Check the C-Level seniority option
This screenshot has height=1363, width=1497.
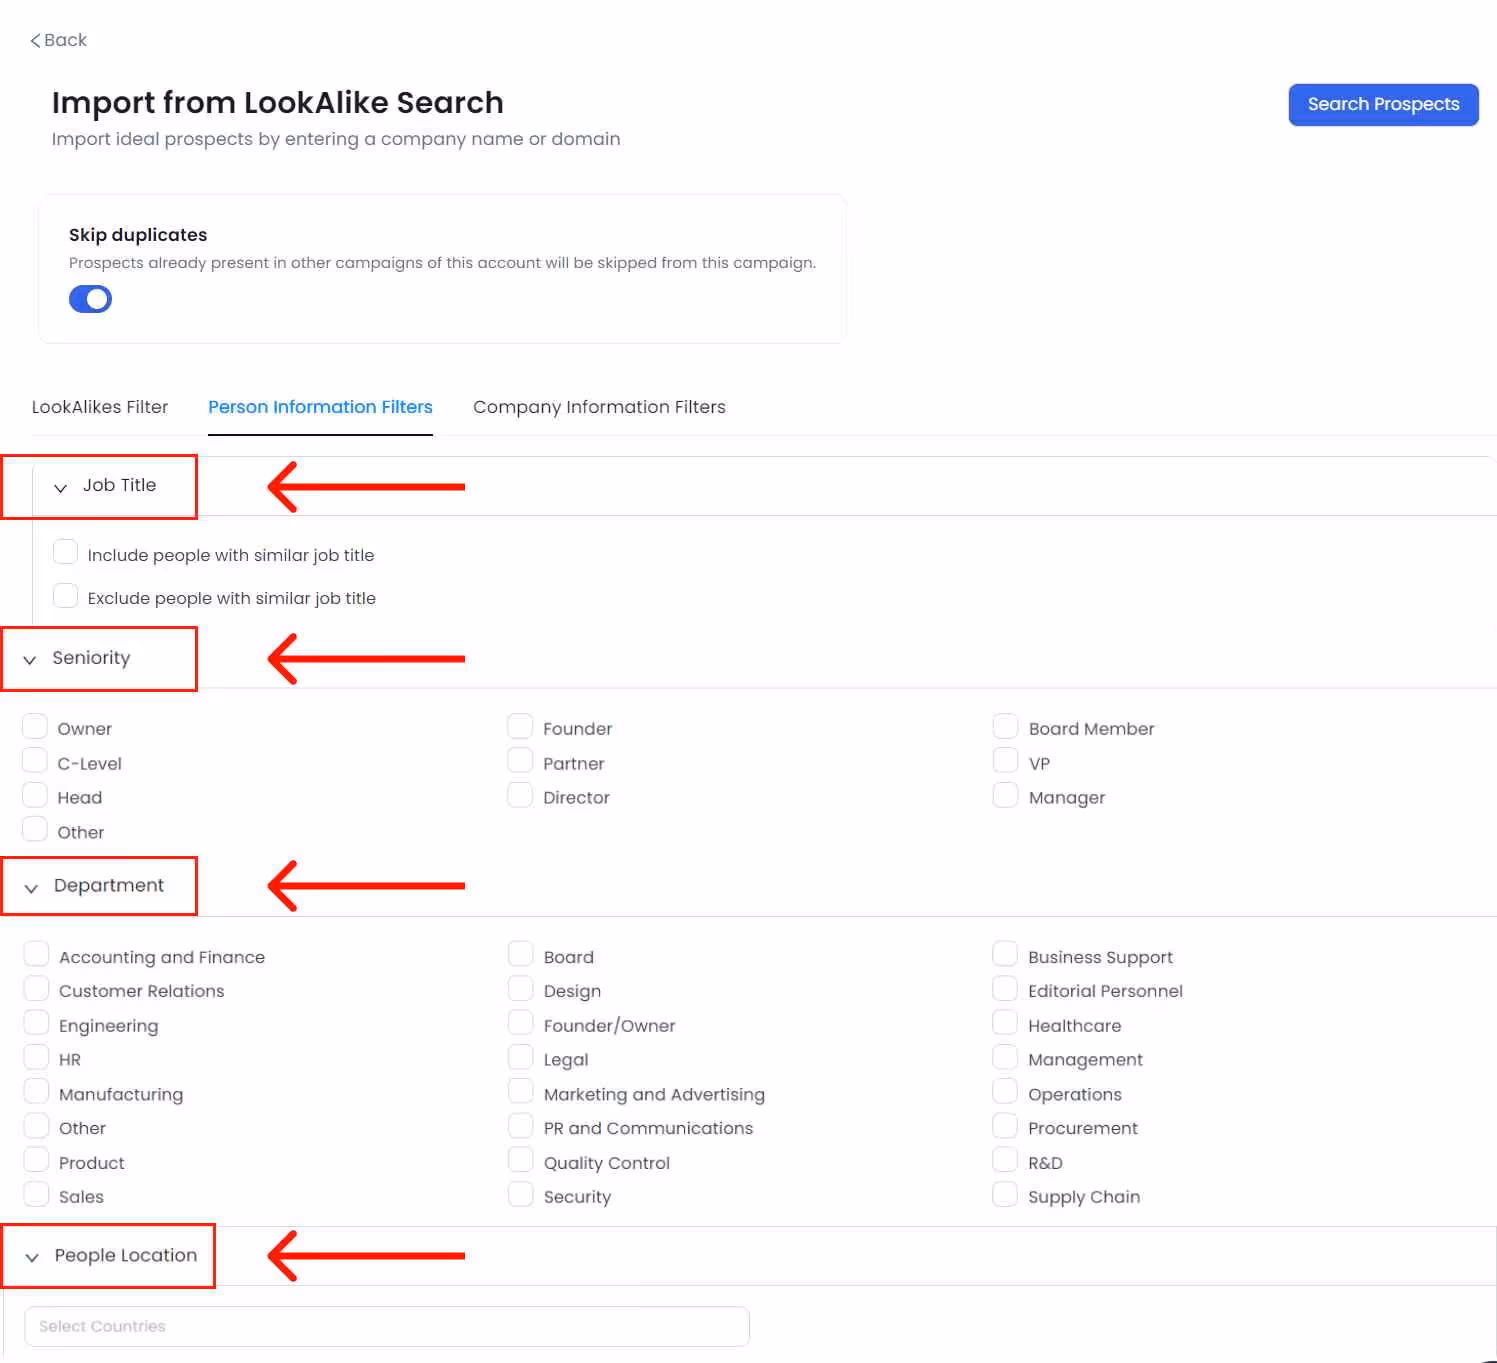[35, 760]
